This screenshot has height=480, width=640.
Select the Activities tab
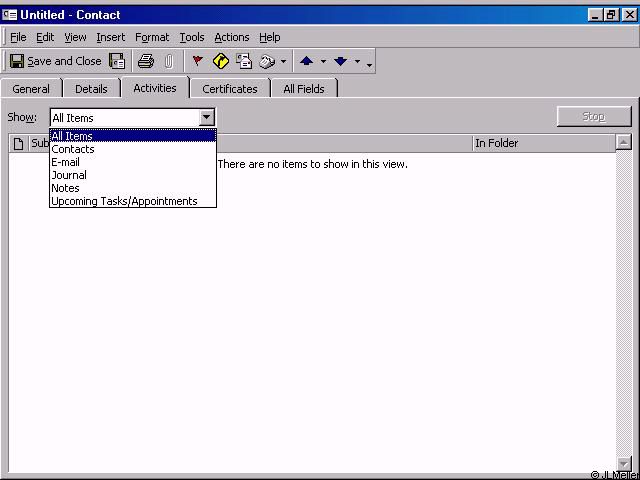coord(155,88)
